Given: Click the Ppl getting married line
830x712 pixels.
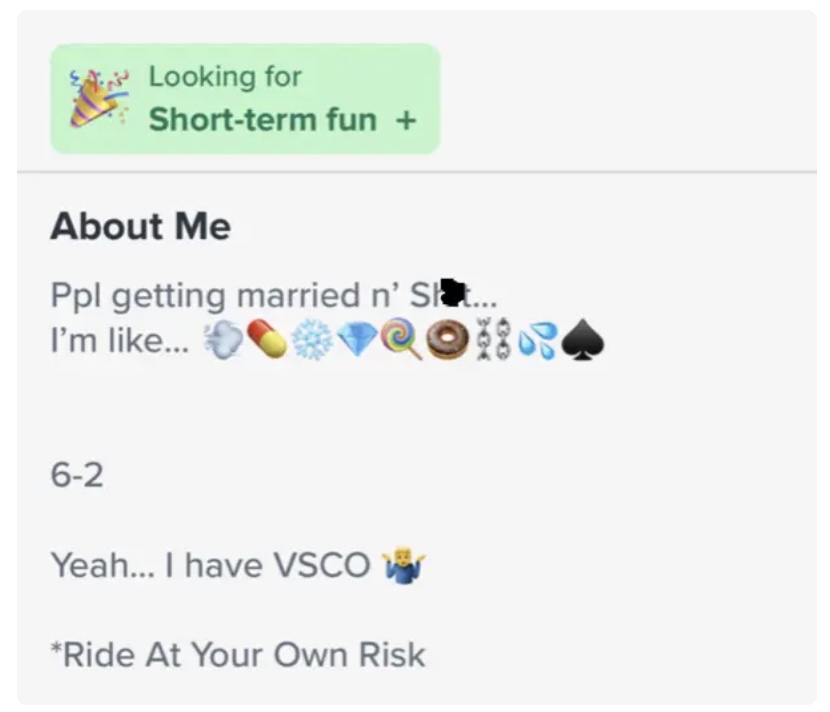Looking at the screenshot, I should point(272,296).
